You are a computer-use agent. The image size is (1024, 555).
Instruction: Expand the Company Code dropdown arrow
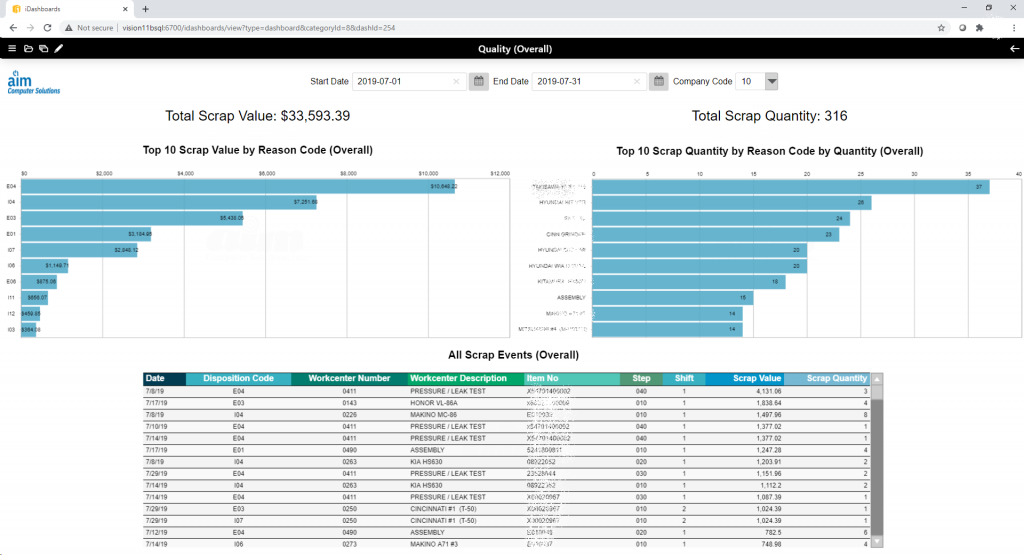pos(771,81)
